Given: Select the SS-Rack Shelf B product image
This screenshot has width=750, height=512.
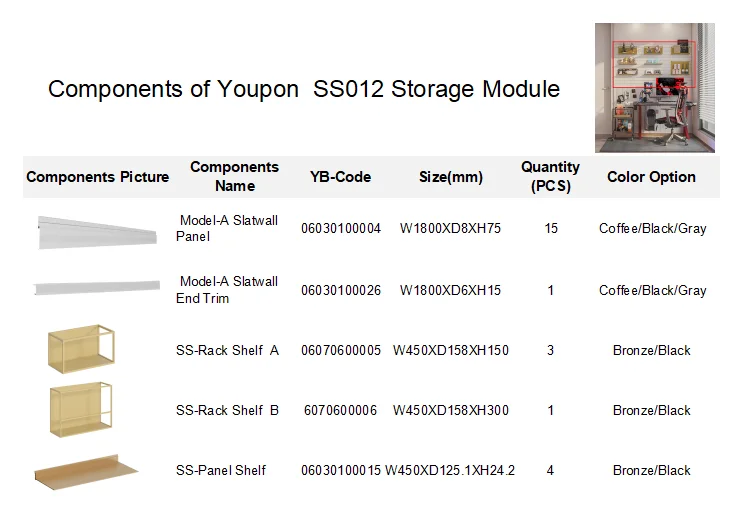Looking at the screenshot, I should [x=81, y=410].
